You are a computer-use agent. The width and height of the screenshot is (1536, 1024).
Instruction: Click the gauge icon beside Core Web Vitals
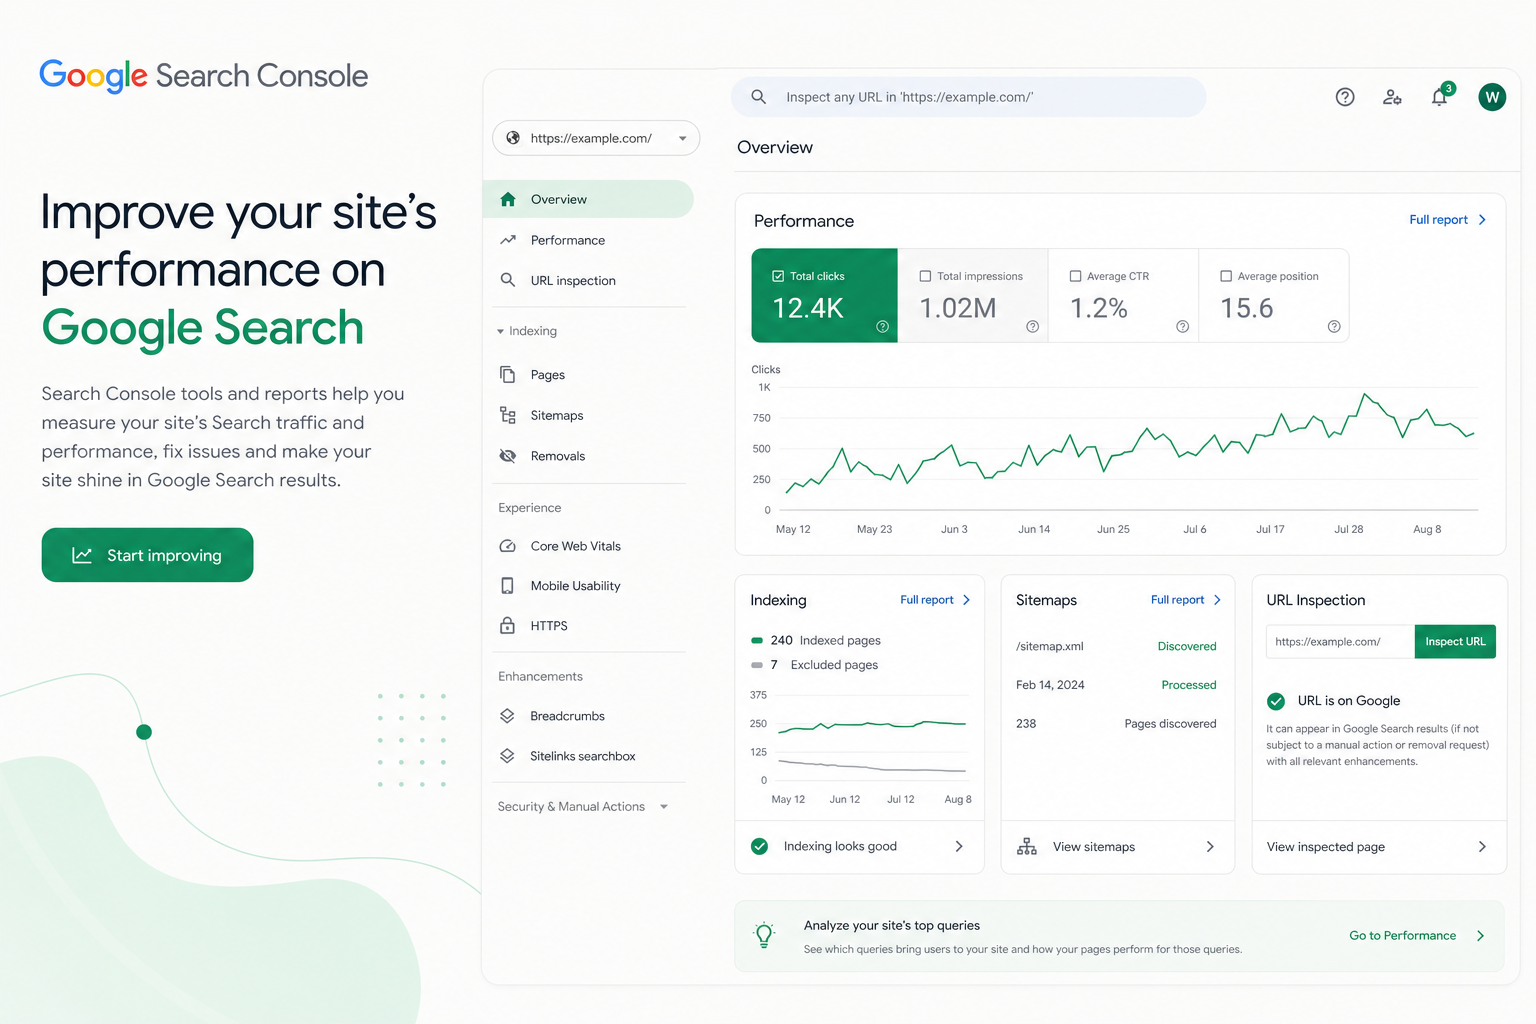click(x=508, y=546)
